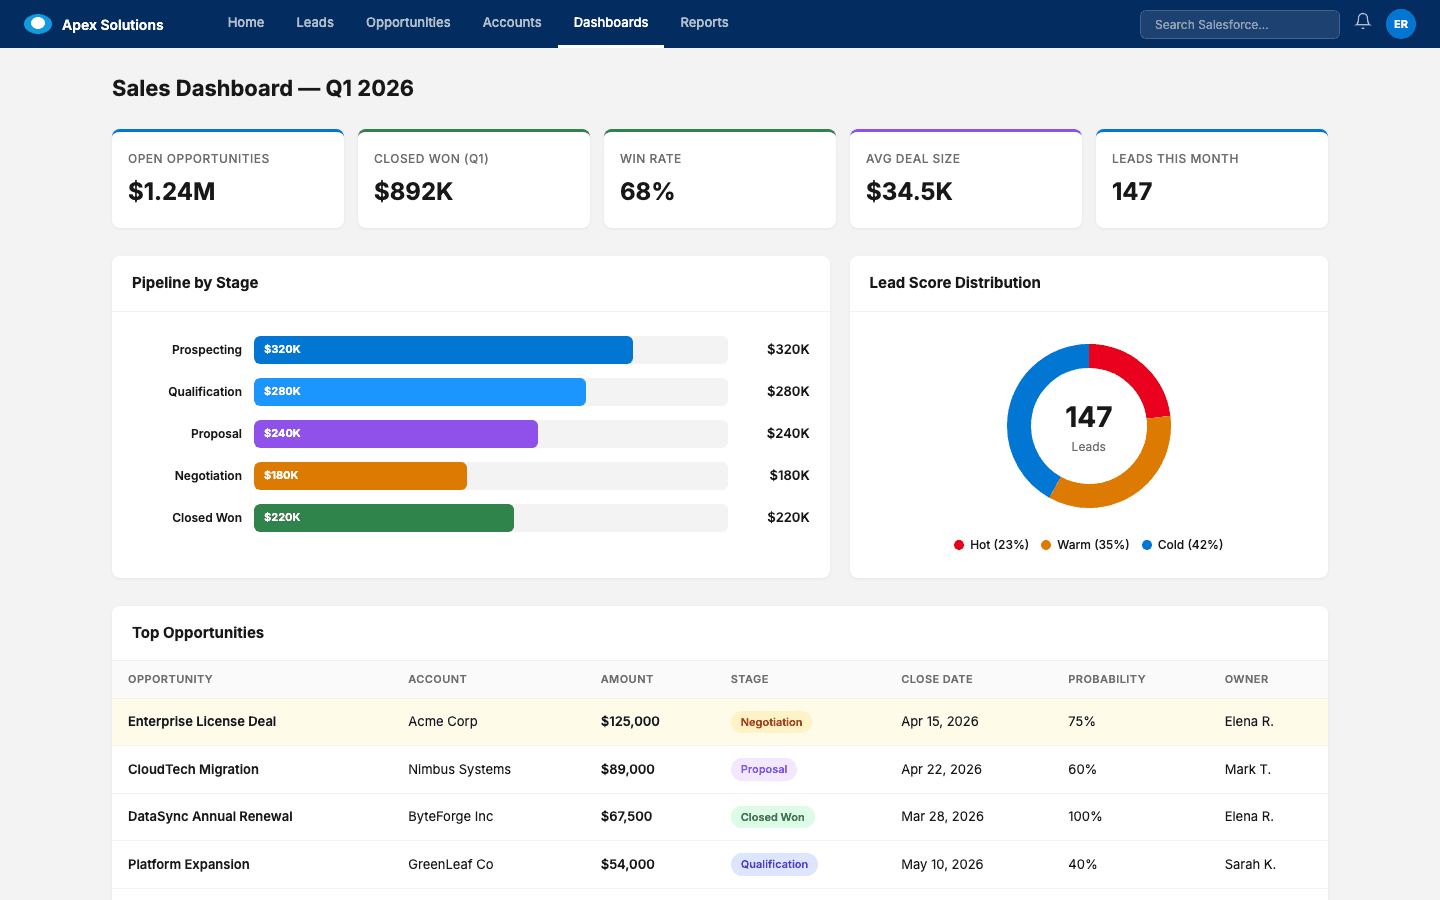
Task: Click the Qualification $280K pipeline bar
Action: 420,392
